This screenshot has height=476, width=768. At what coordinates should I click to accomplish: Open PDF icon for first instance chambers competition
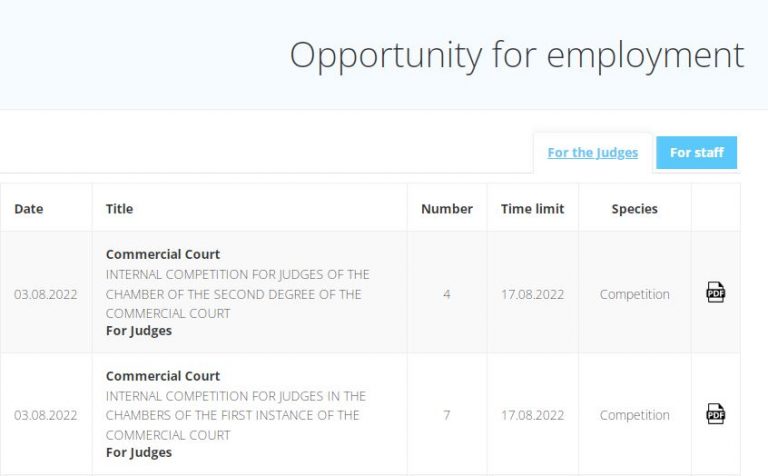(716, 414)
